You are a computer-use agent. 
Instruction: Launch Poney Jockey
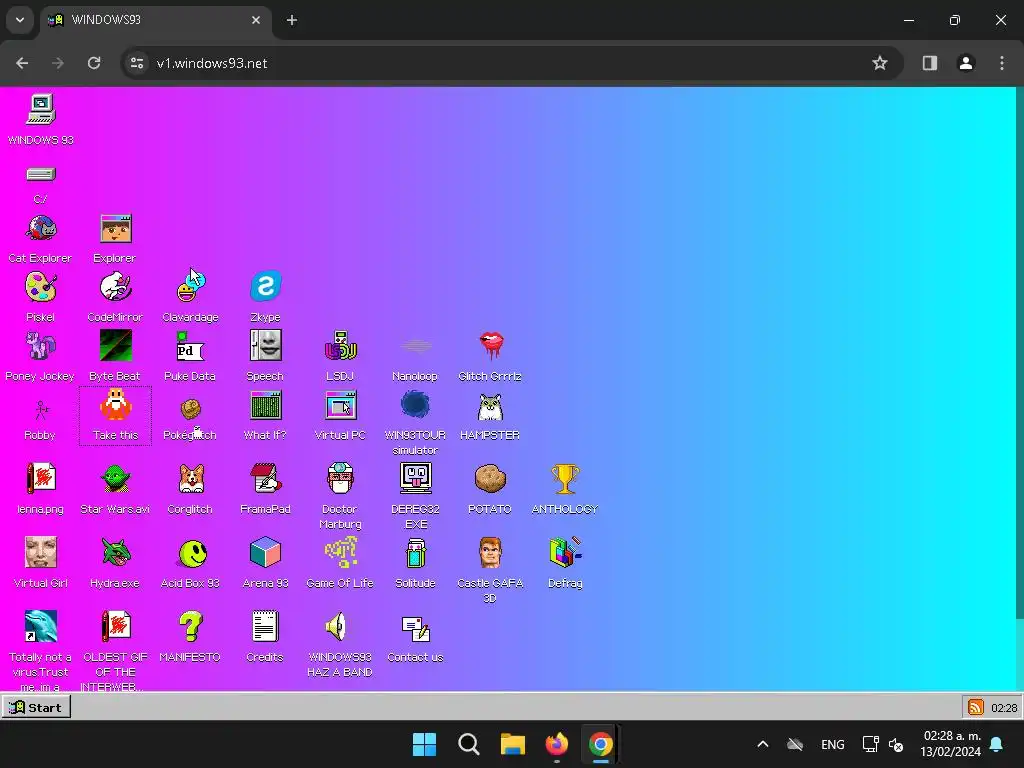pyautogui.click(x=40, y=346)
